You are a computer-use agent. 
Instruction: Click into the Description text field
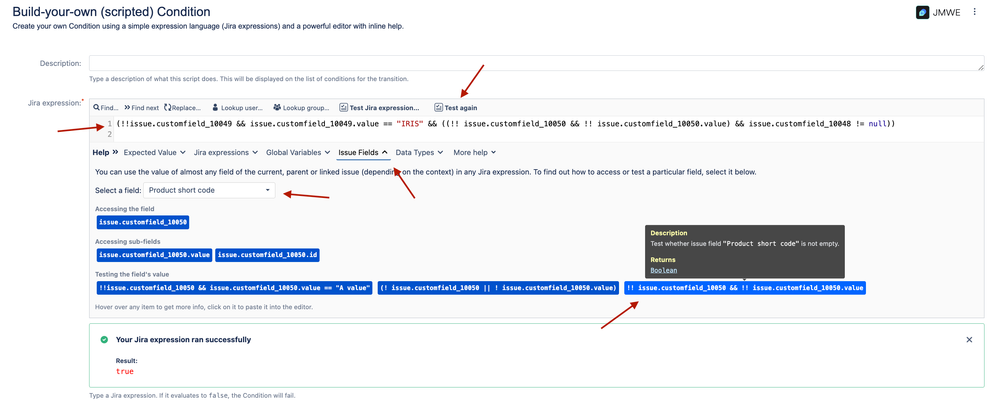point(536,63)
